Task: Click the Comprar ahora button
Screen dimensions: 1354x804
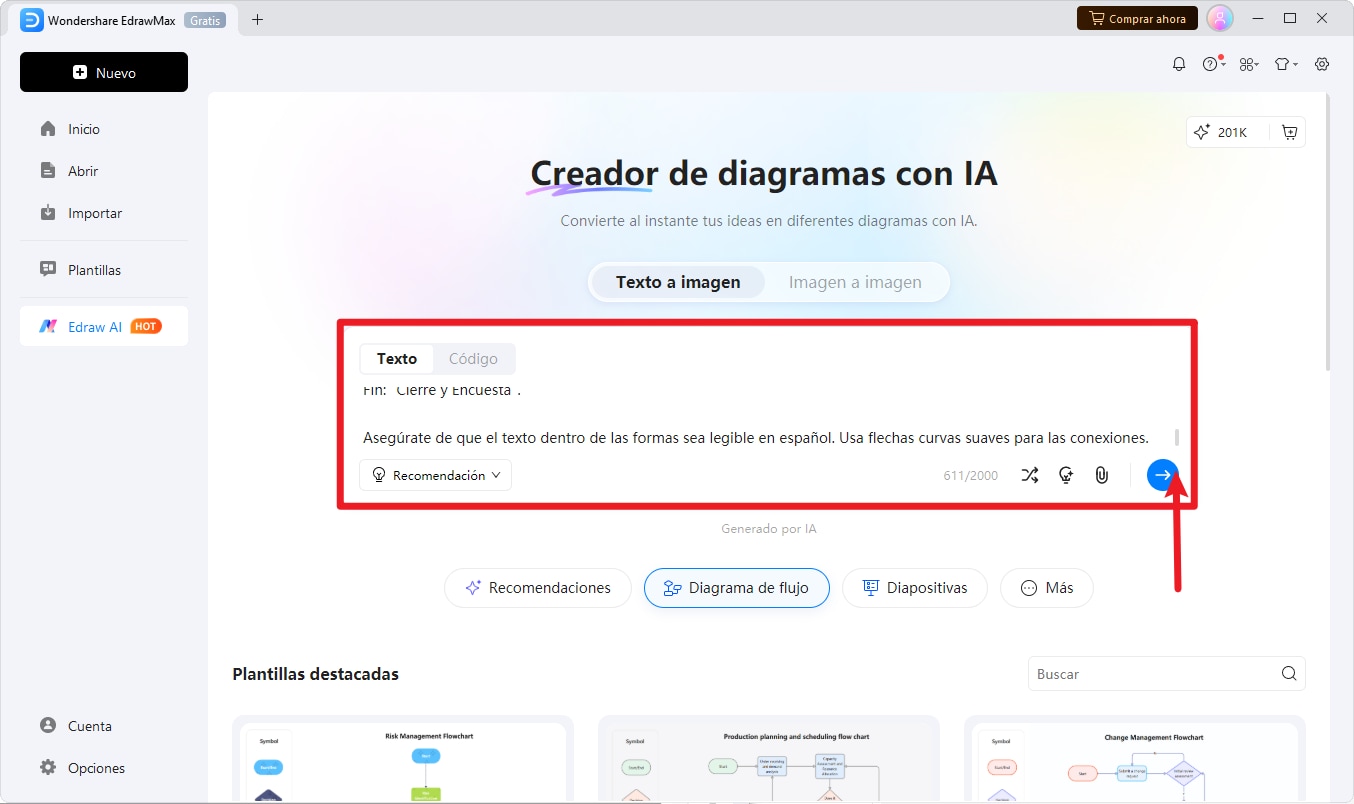Action: click(x=1137, y=17)
